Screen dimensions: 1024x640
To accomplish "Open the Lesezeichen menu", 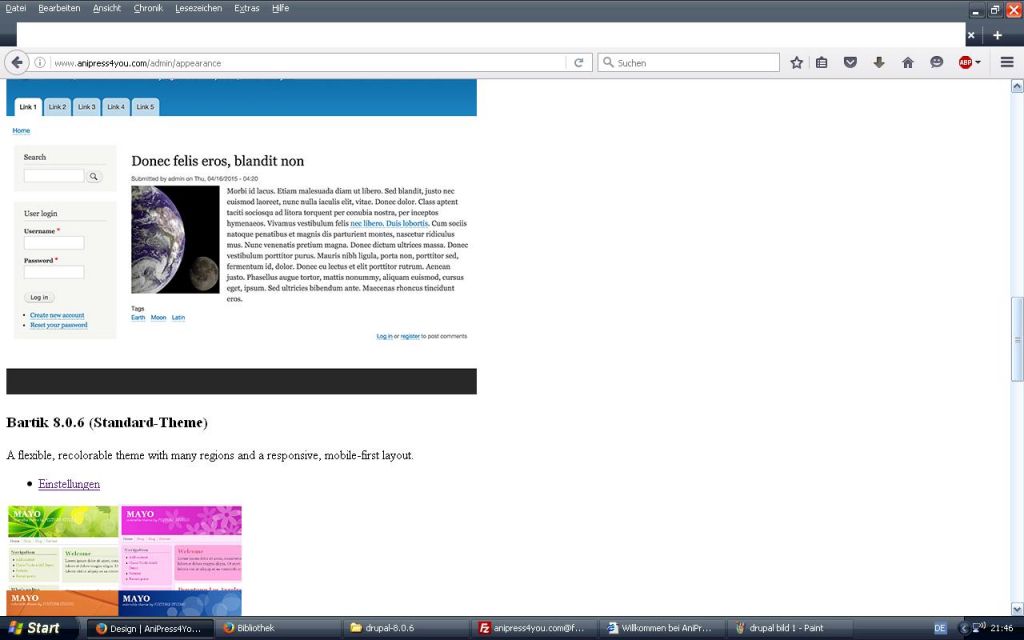I will coord(198,8).
